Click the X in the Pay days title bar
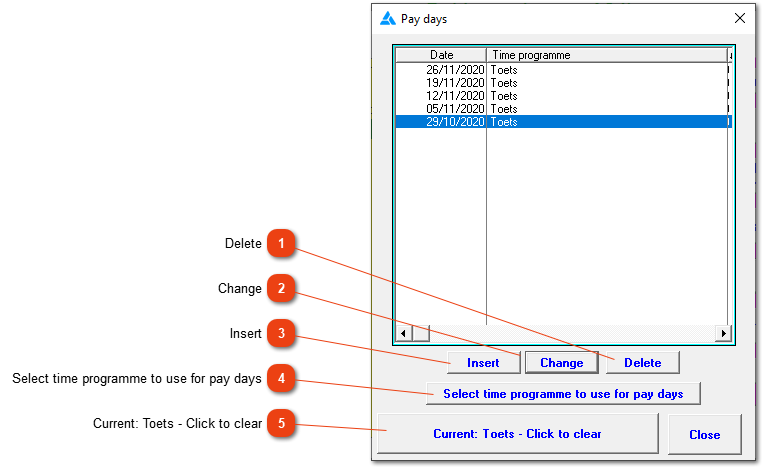The width and height of the screenshot is (764, 470). pos(740,19)
